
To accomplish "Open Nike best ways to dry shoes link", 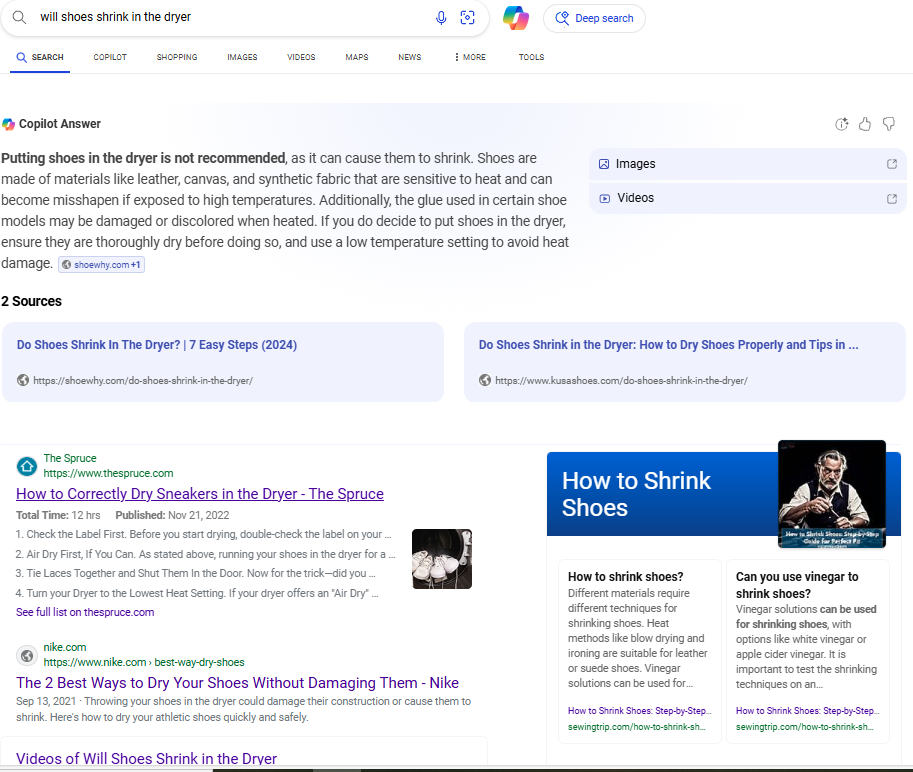I will point(237,683).
